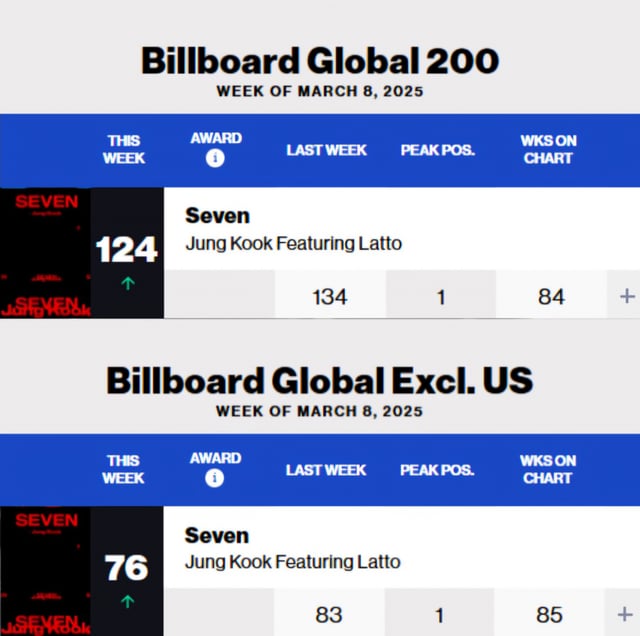Click Wks On Chart header in Global Excl. US
640x636 pixels.
coord(548,469)
